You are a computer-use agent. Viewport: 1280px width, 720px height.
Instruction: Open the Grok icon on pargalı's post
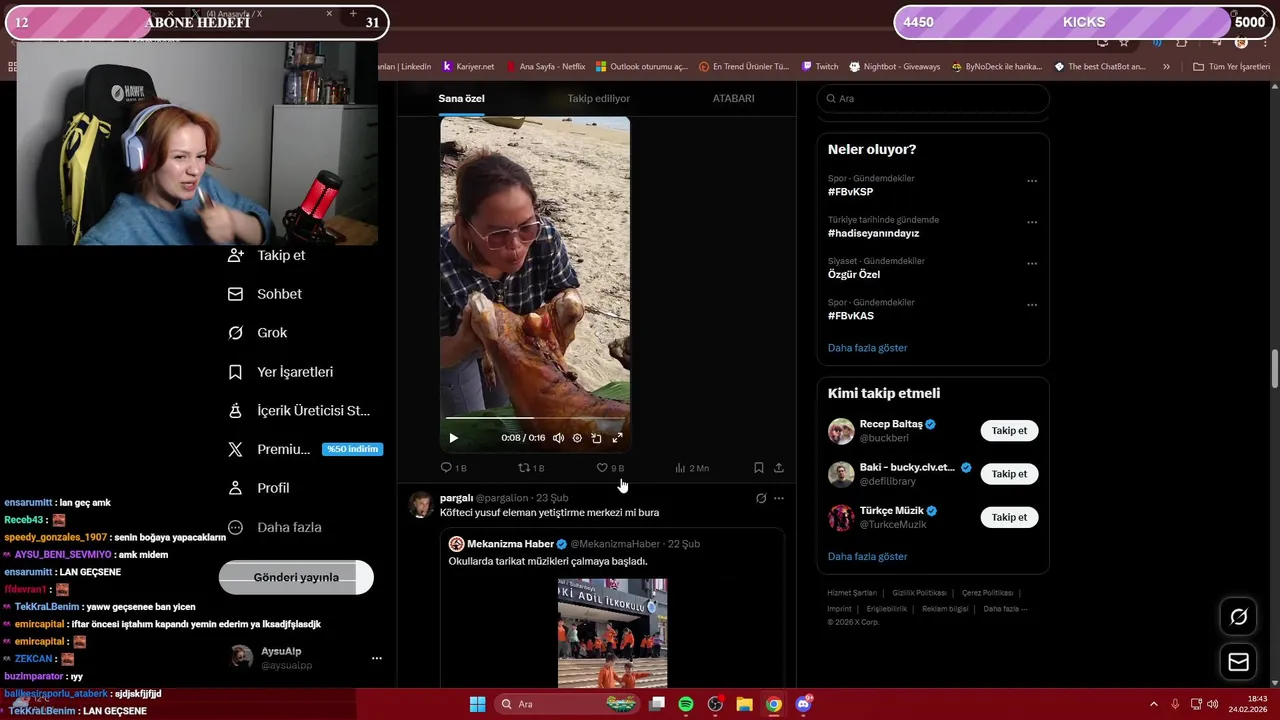(x=761, y=498)
